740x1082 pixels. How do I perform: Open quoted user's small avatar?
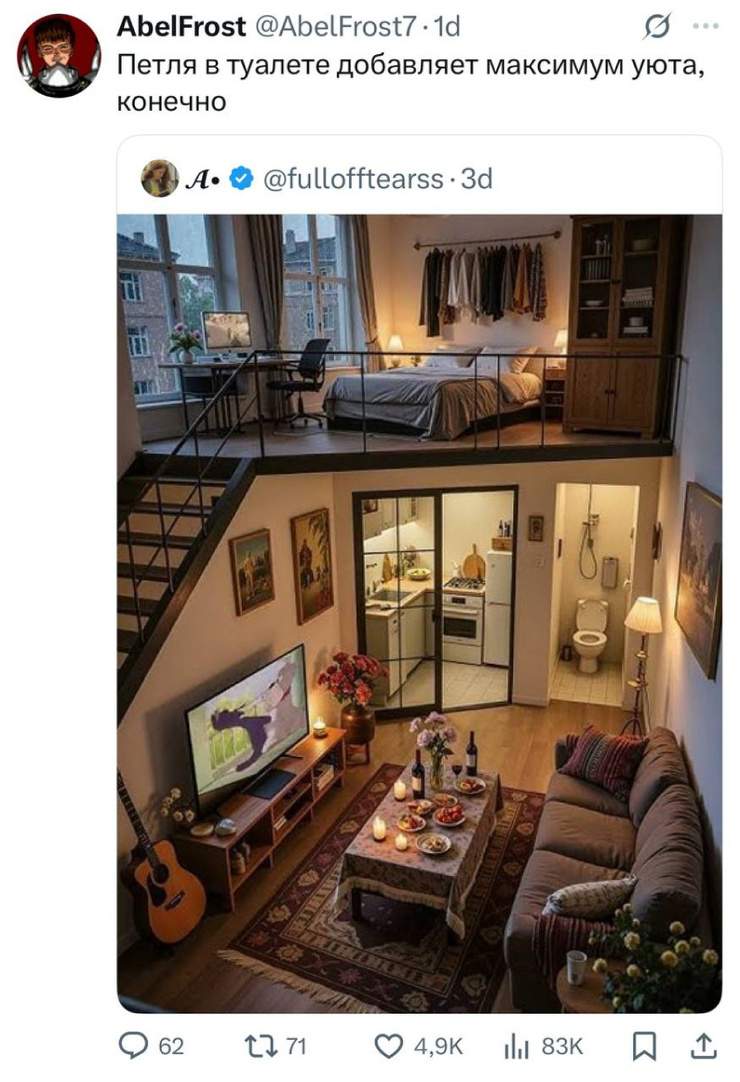(x=160, y=178)
